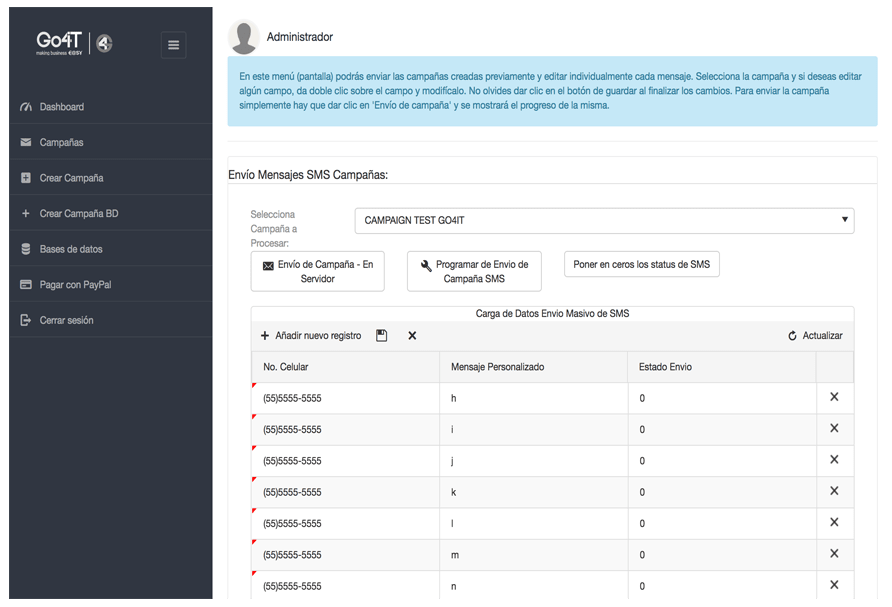Click the Administrador avatar picture
Screen dimensions: 892x607
click(244, 37)
